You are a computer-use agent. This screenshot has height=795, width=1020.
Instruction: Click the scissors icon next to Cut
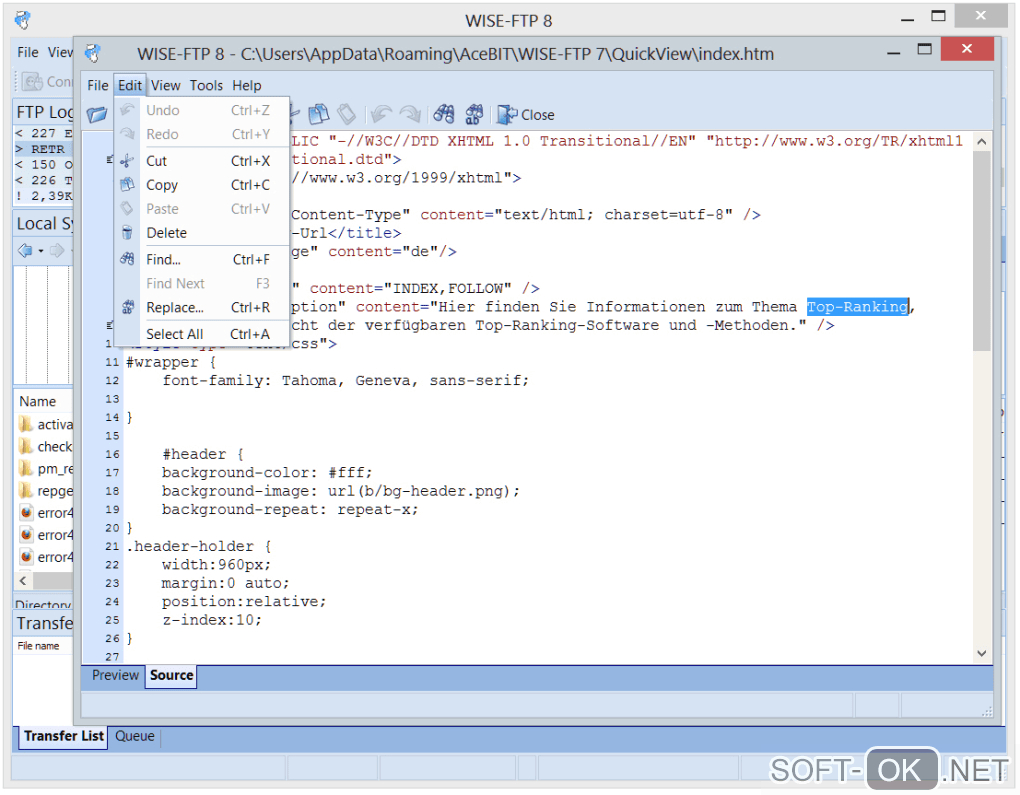click(x=128, y=161)
